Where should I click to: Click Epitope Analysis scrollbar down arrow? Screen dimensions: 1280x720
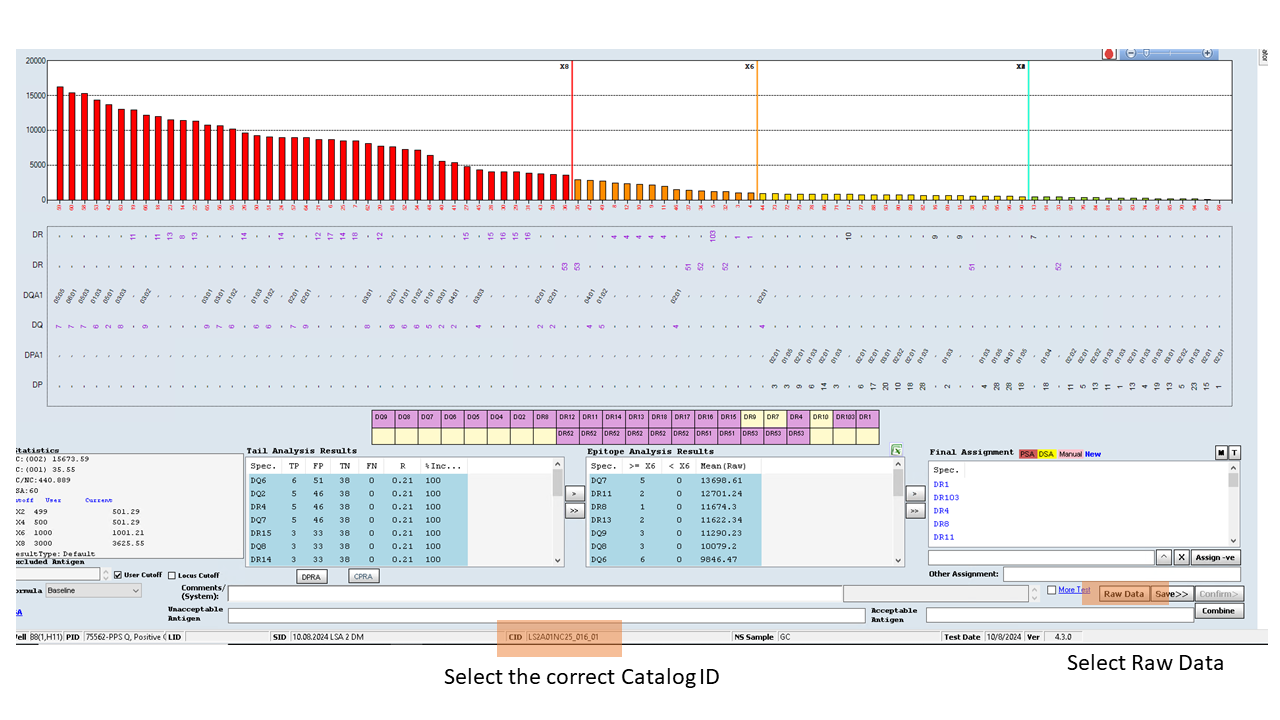pyautogui.click(x=897, y=561)
